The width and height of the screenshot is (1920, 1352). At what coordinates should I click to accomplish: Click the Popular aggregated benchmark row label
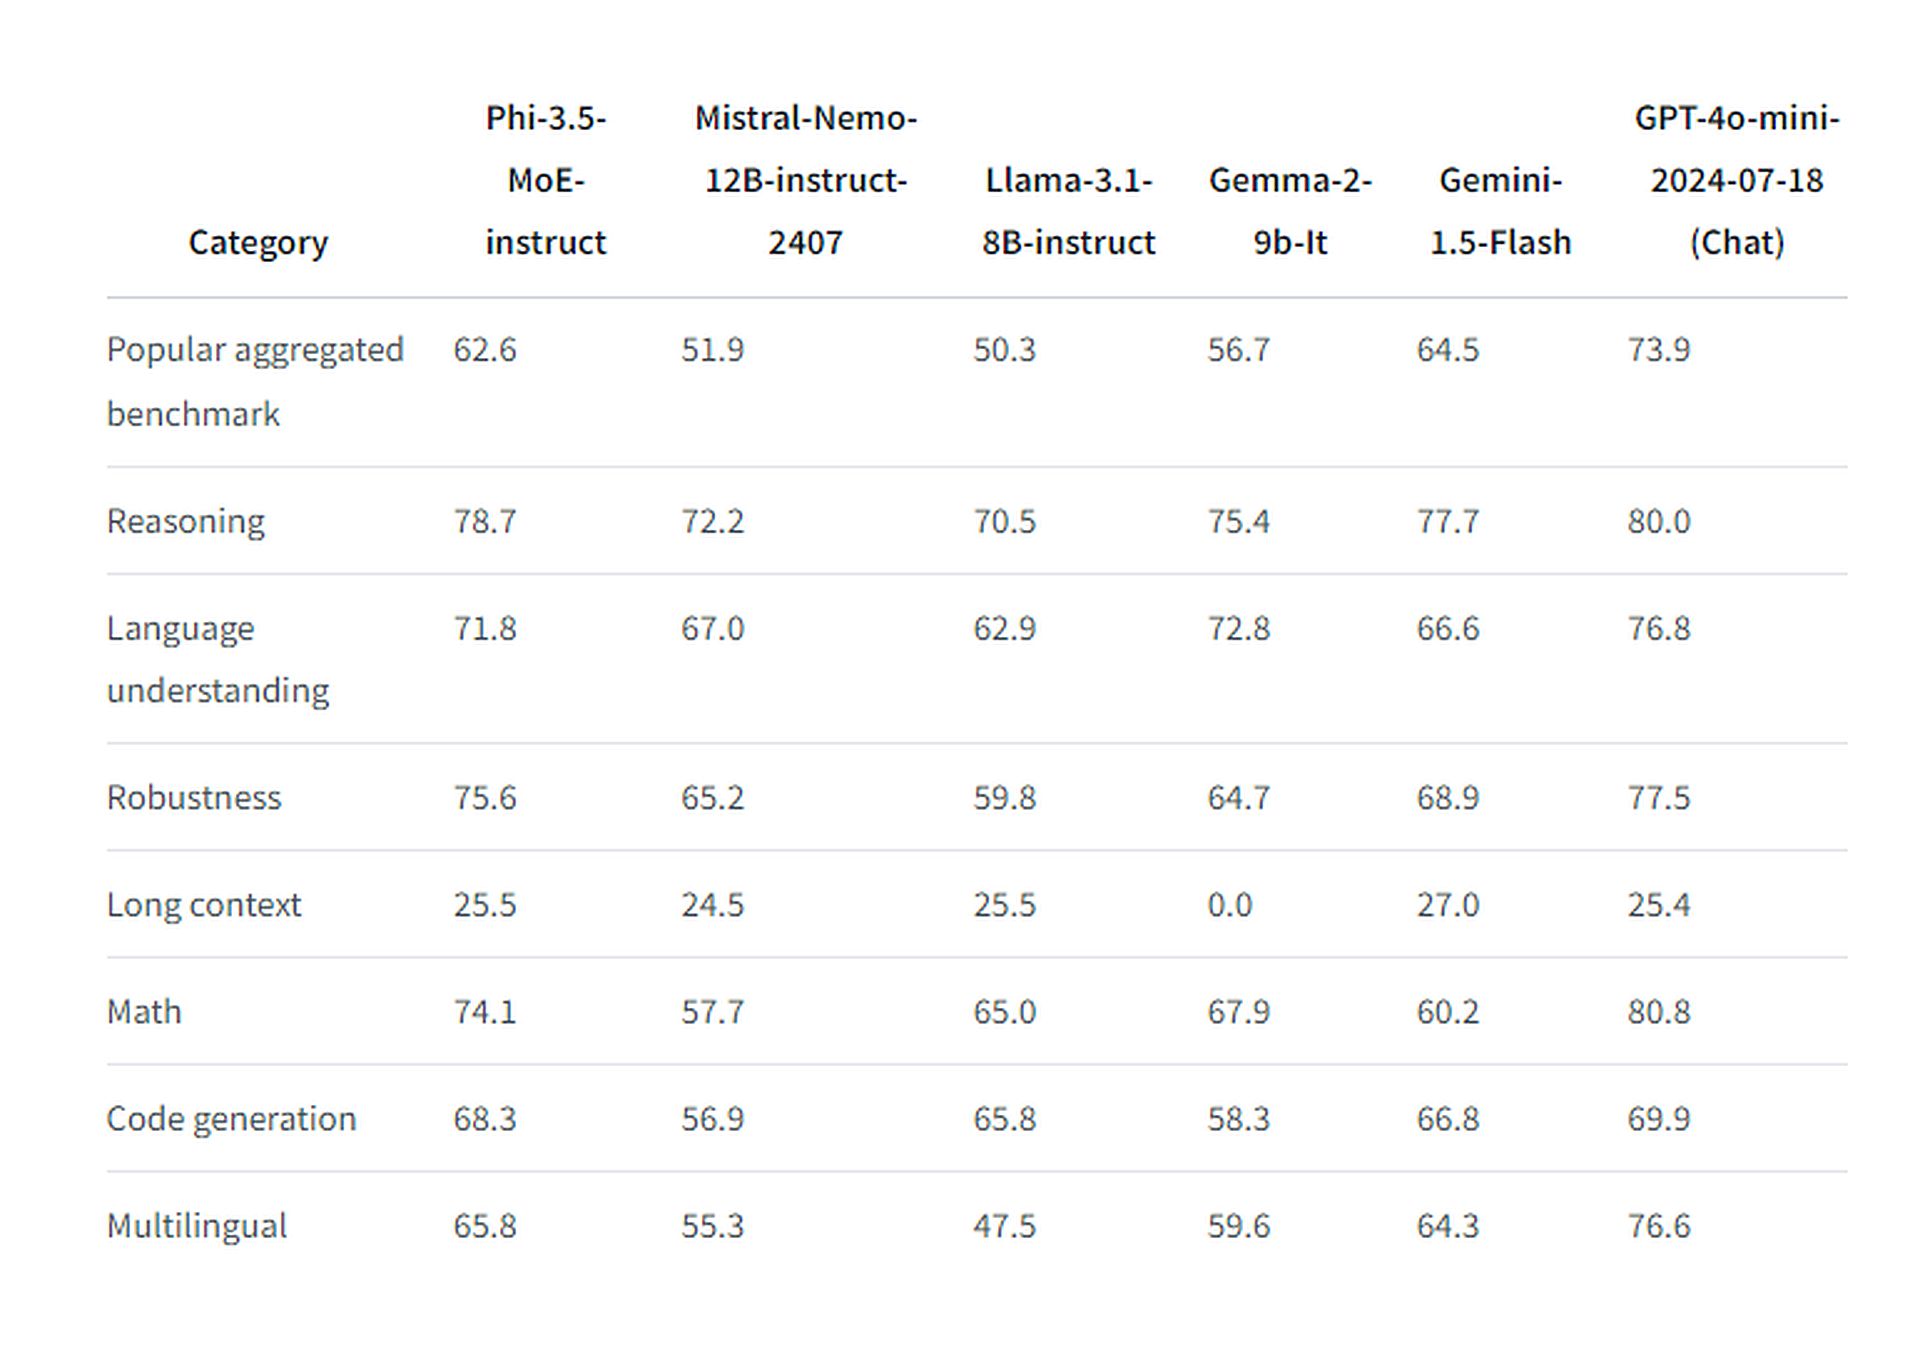pyautogui.click(x=255, y=381)
